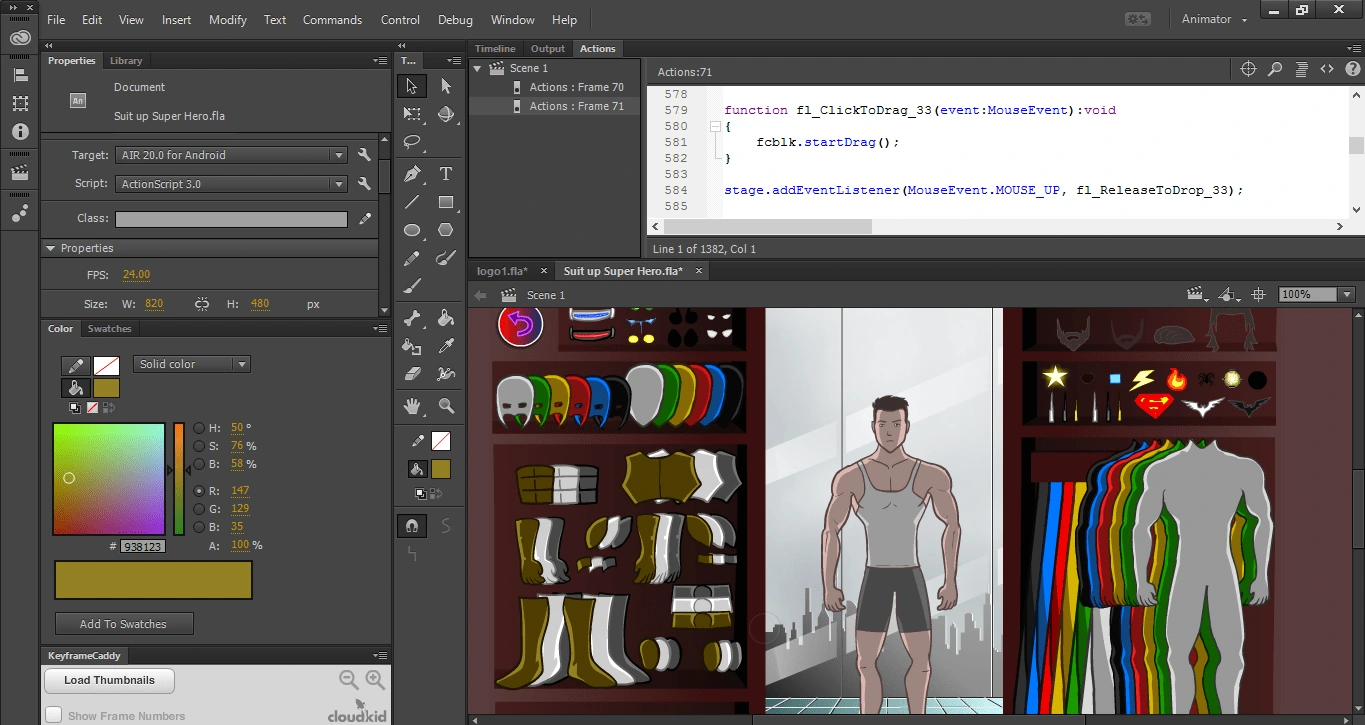Open the Animator workspace dropdown
1365x725 pixels.
pos(1215,19)
